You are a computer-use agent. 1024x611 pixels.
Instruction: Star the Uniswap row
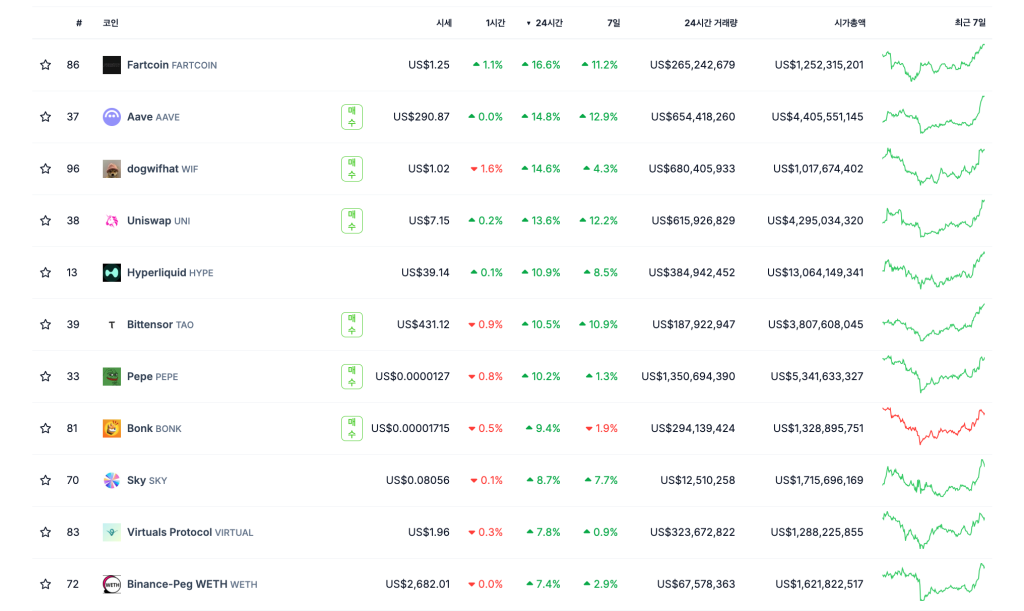(x=45, y=221)
